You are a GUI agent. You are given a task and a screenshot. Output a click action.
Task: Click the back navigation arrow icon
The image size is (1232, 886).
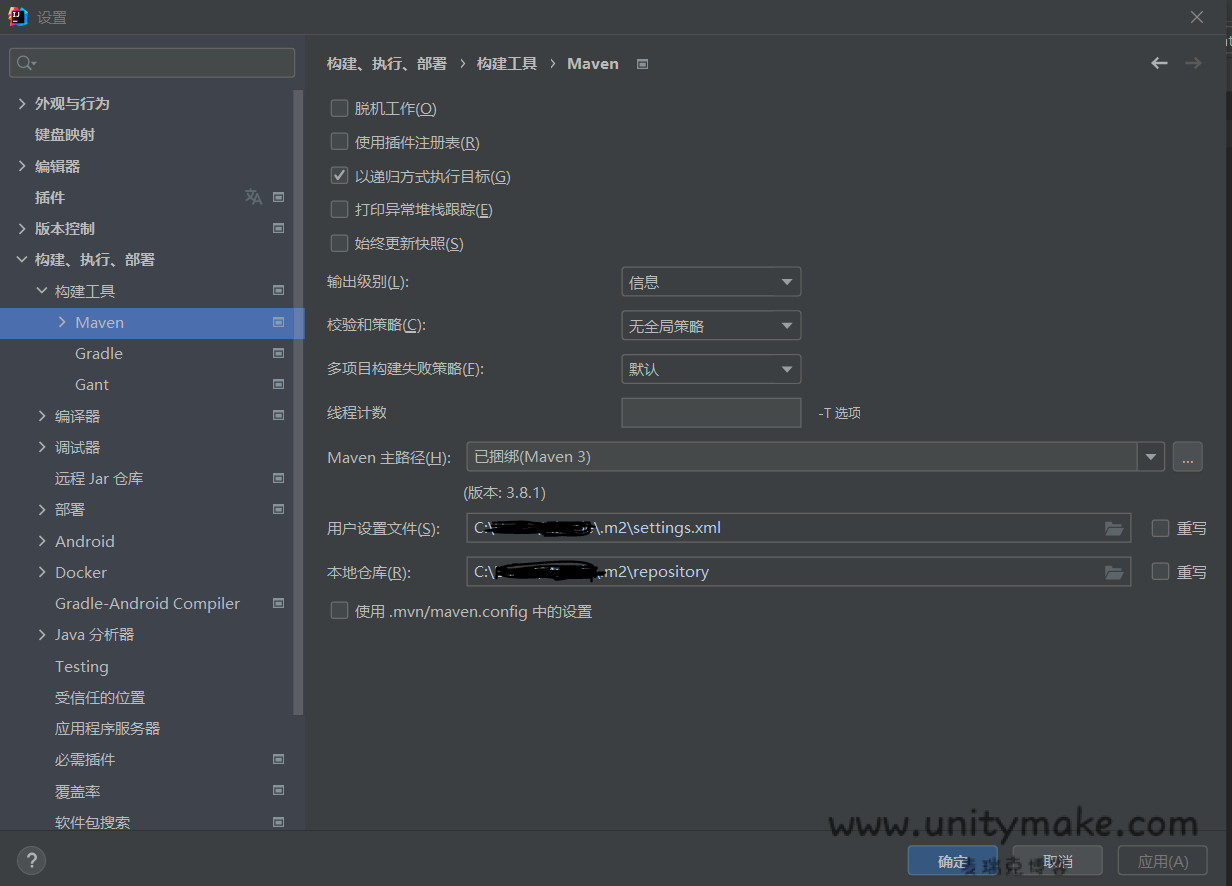click(1159, 63)
